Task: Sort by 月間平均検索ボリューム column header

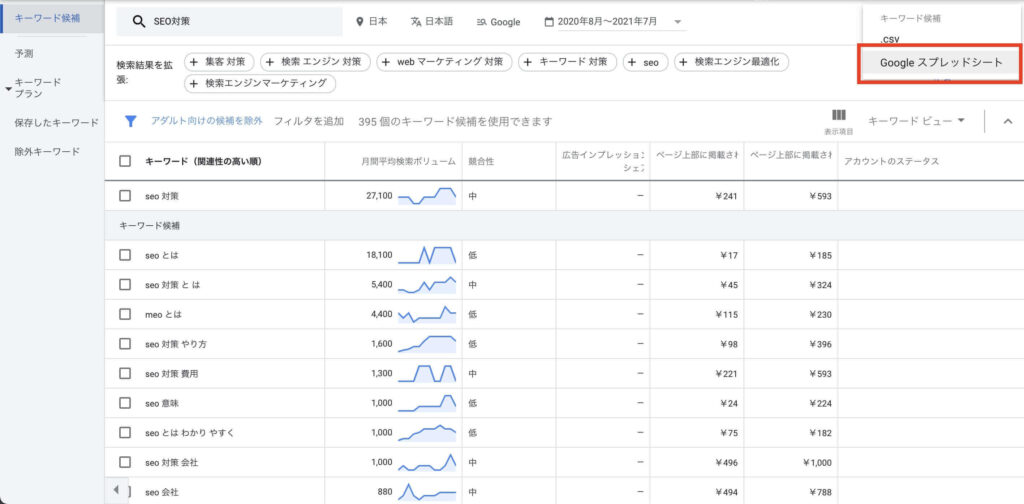Action: pos(408,161)
